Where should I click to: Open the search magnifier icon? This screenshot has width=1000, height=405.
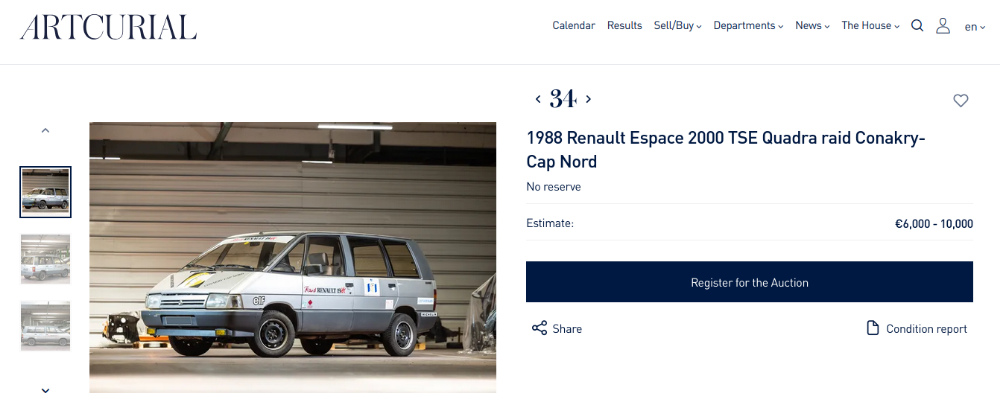click(917, 26)
